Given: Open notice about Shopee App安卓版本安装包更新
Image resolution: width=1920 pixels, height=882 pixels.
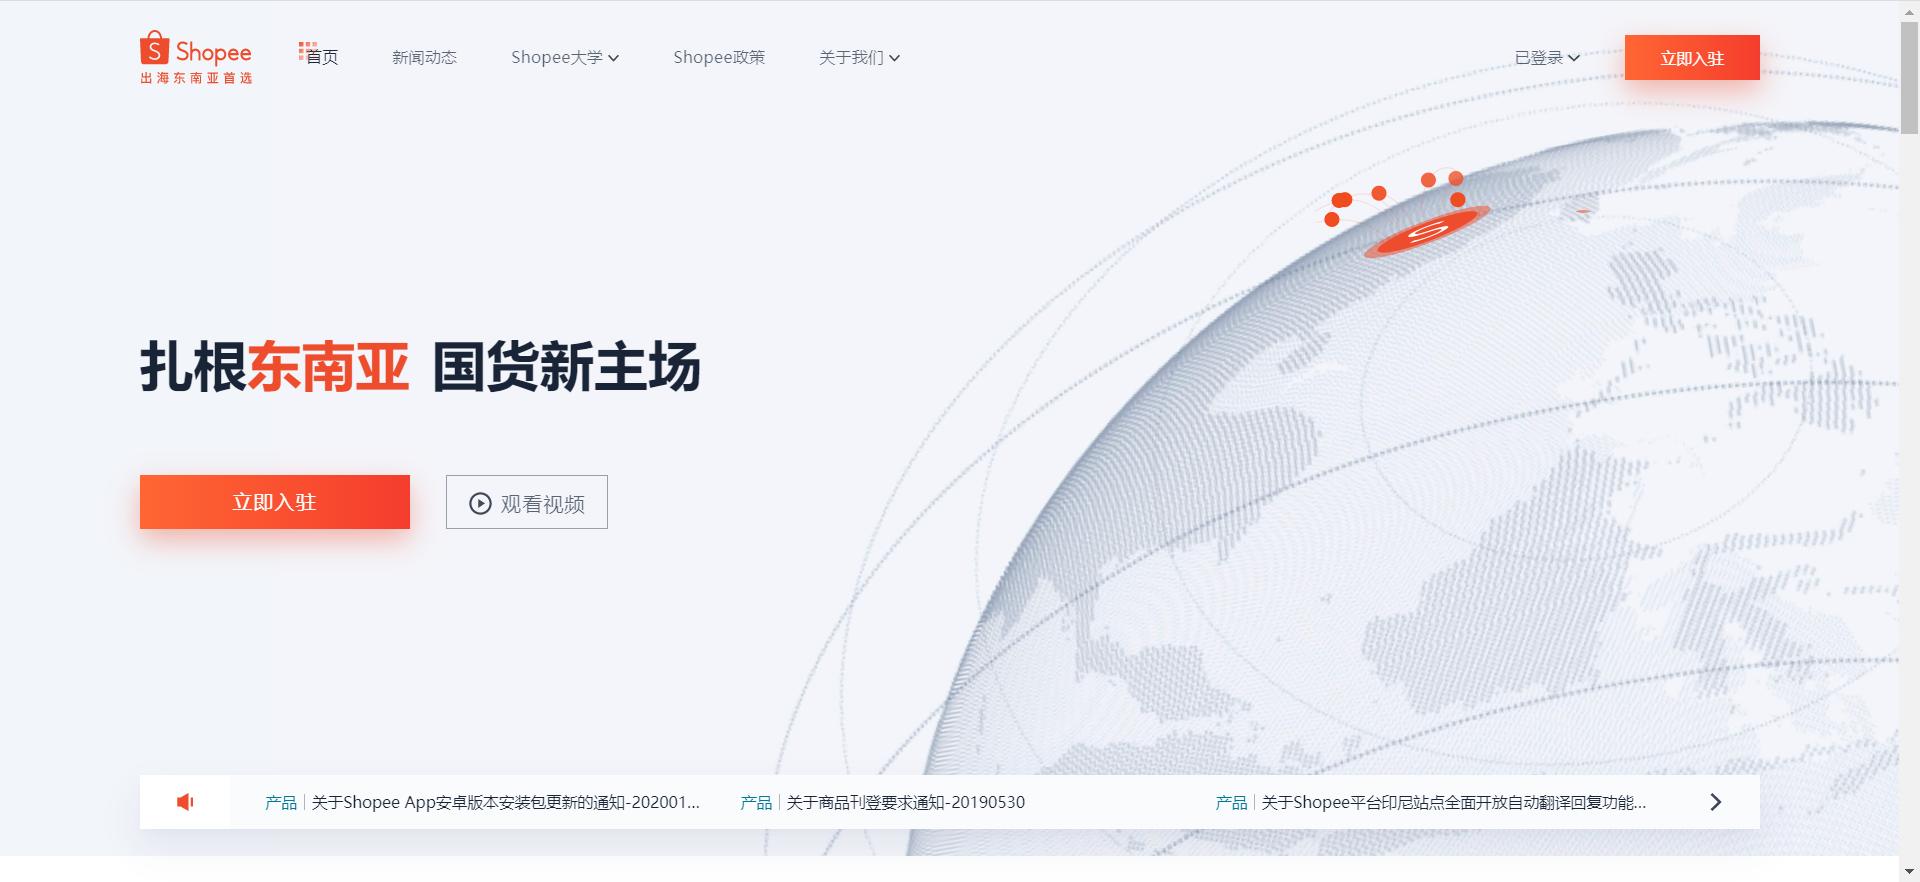Looking at the screenshot, I should tap(506, 802).
